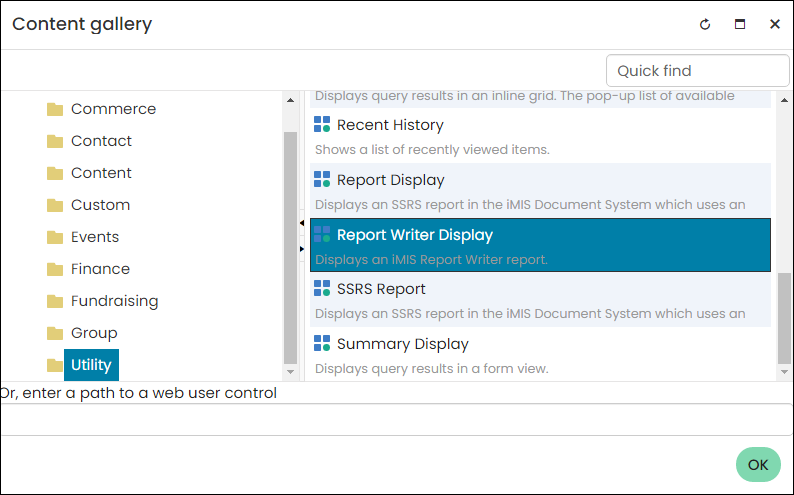Select the Group folder label
The width and height of the screenshot is (794, 495).
pyautogui.click(x=94, y=333)
